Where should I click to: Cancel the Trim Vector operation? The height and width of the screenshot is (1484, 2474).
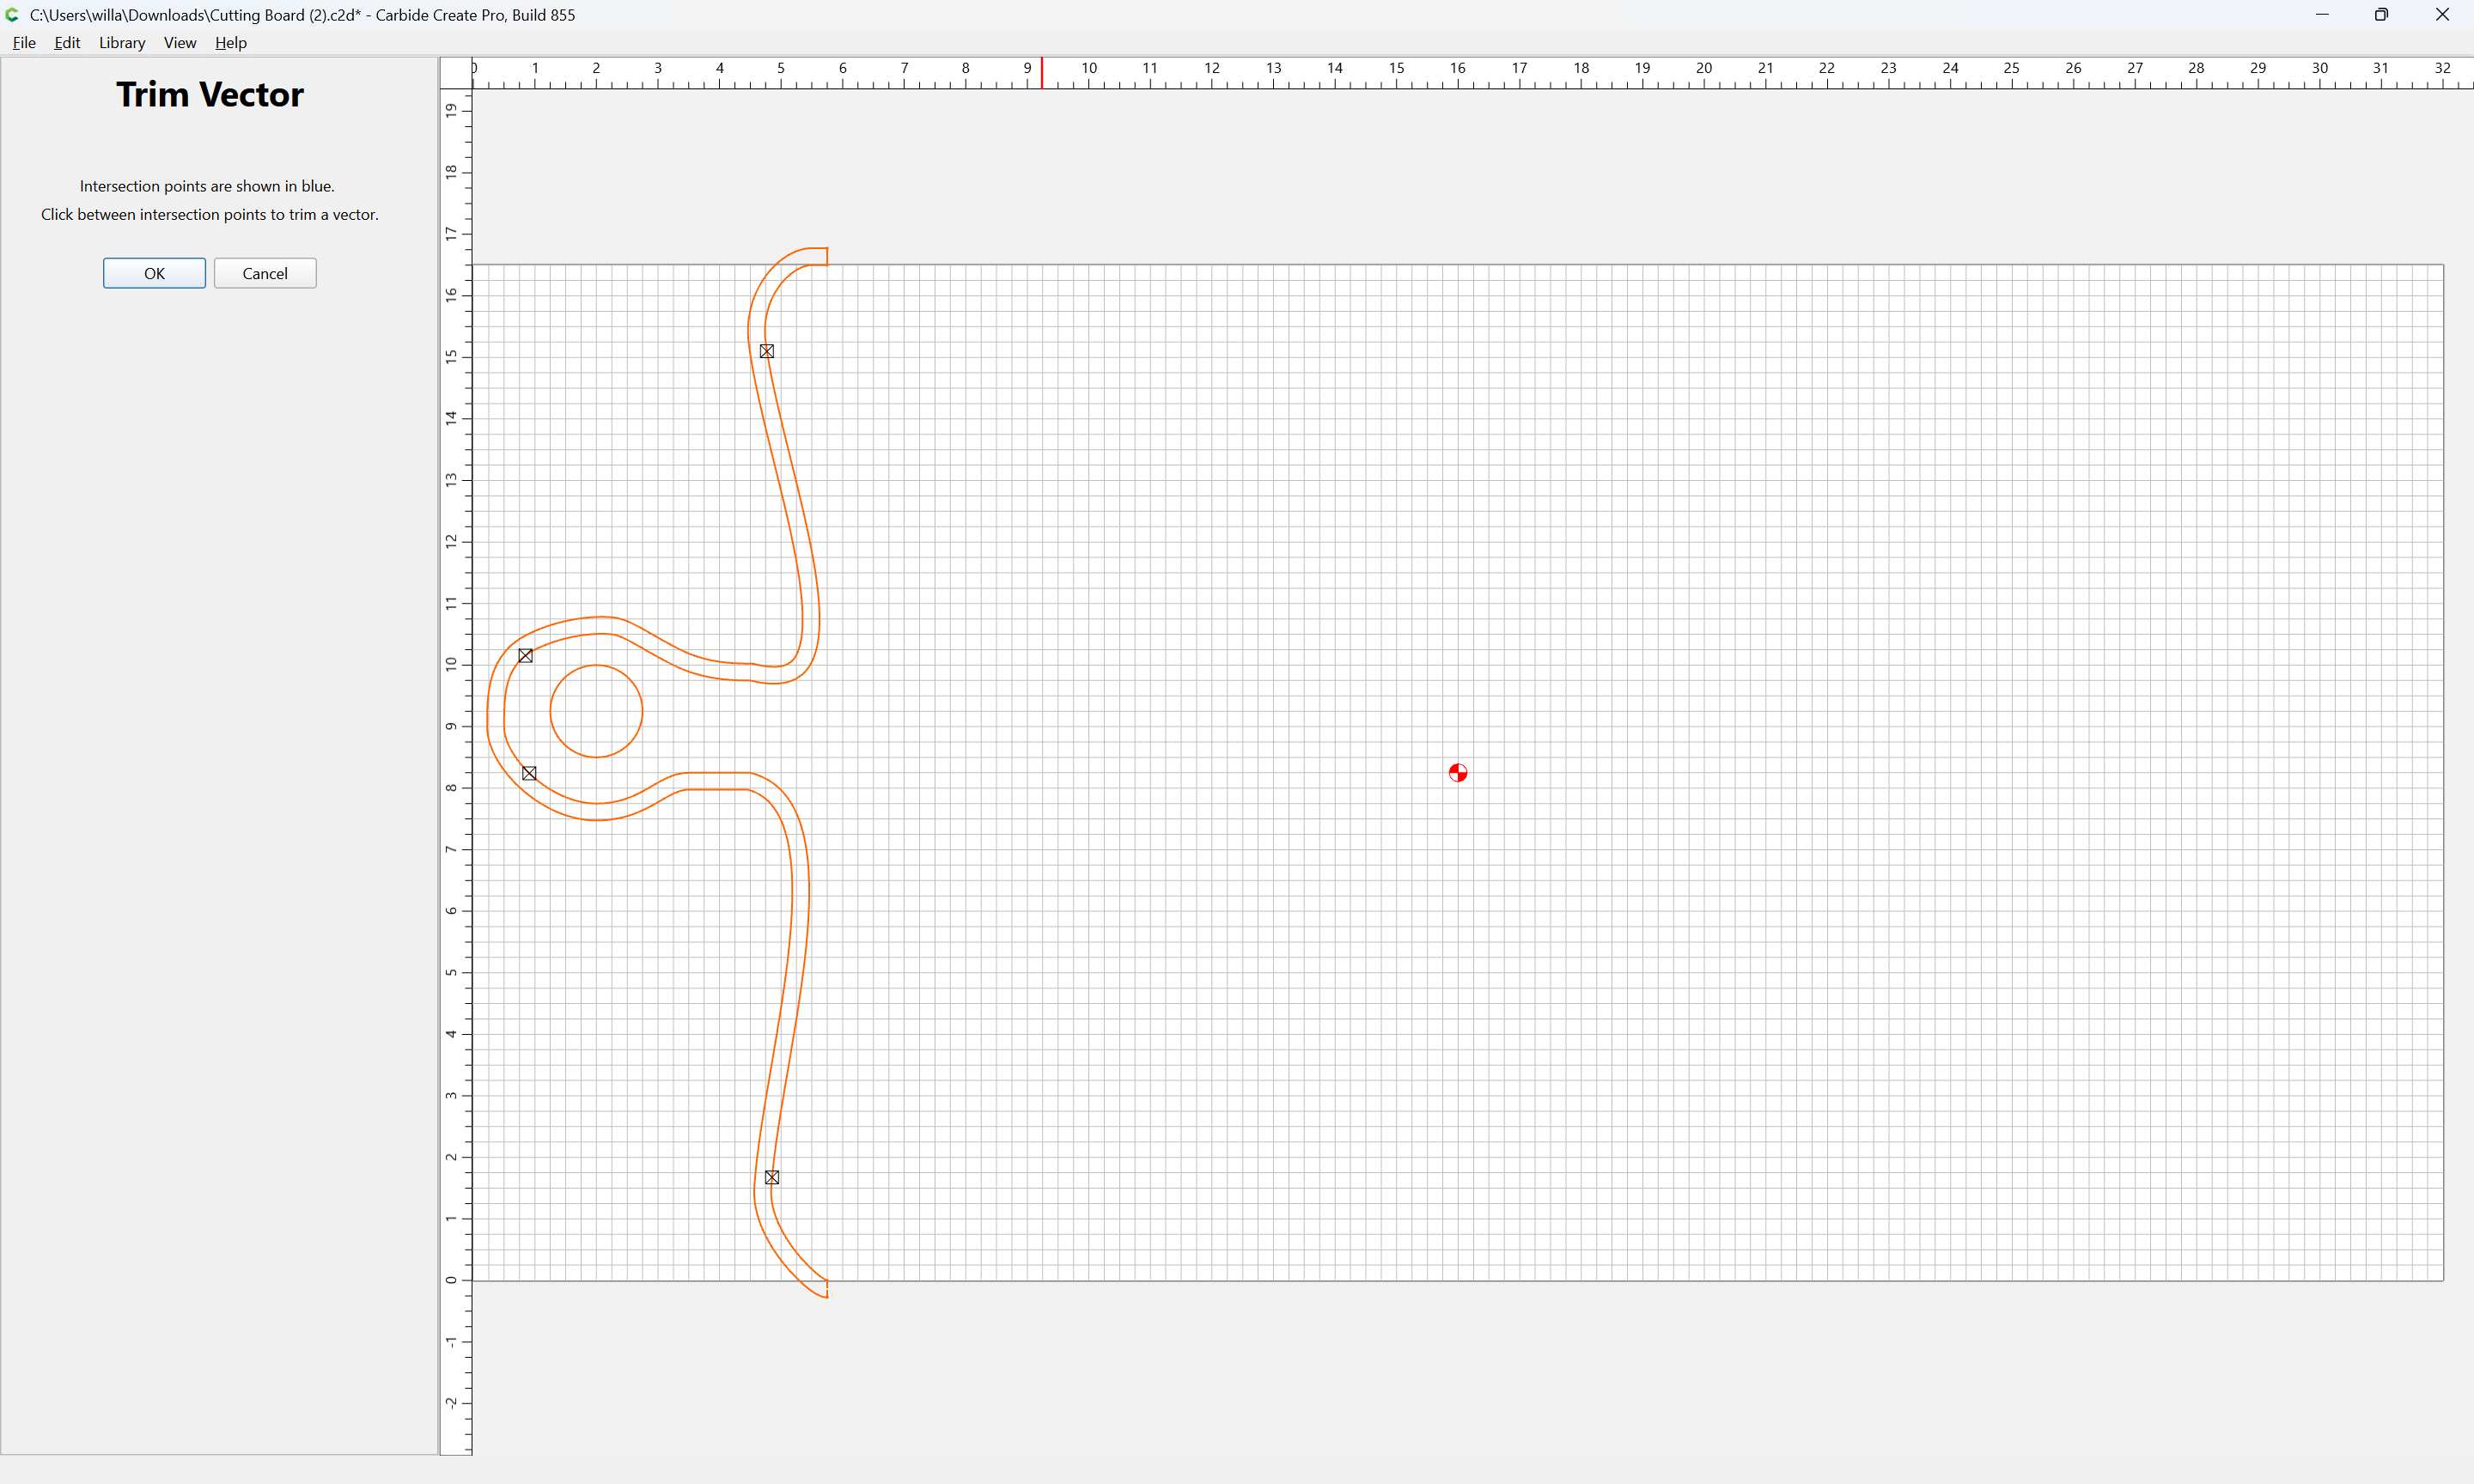point(265,273)
